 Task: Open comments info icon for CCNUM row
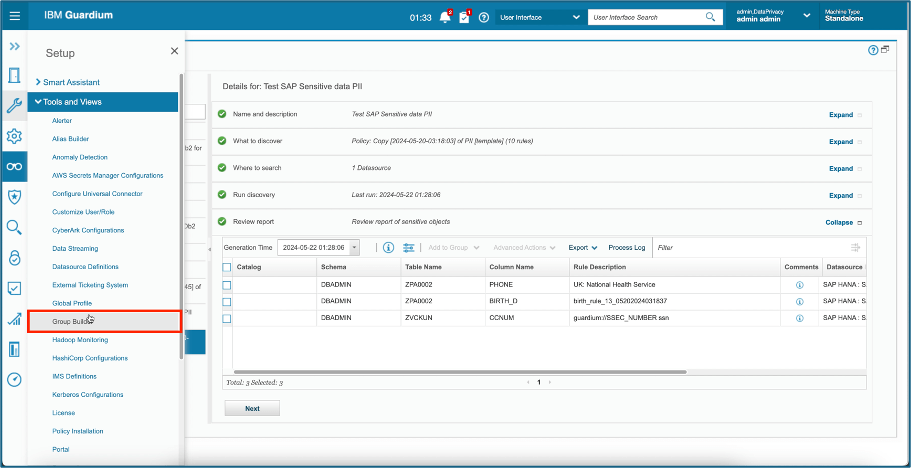tap(800, 319)
